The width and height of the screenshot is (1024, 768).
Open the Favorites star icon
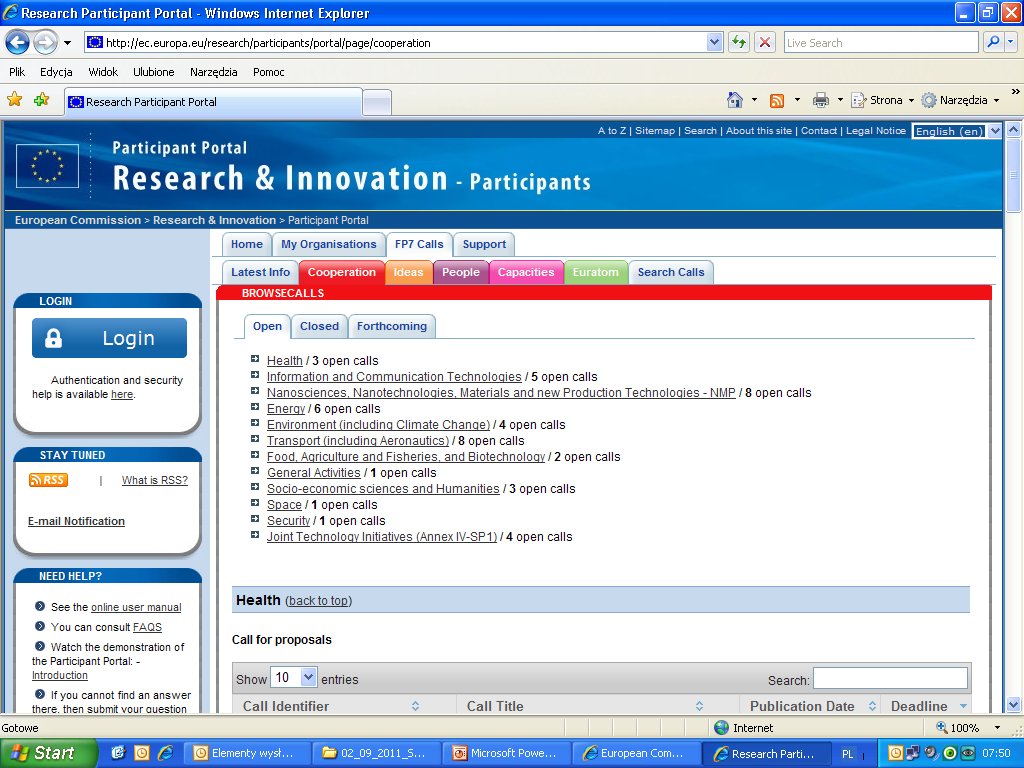point(14,100)
